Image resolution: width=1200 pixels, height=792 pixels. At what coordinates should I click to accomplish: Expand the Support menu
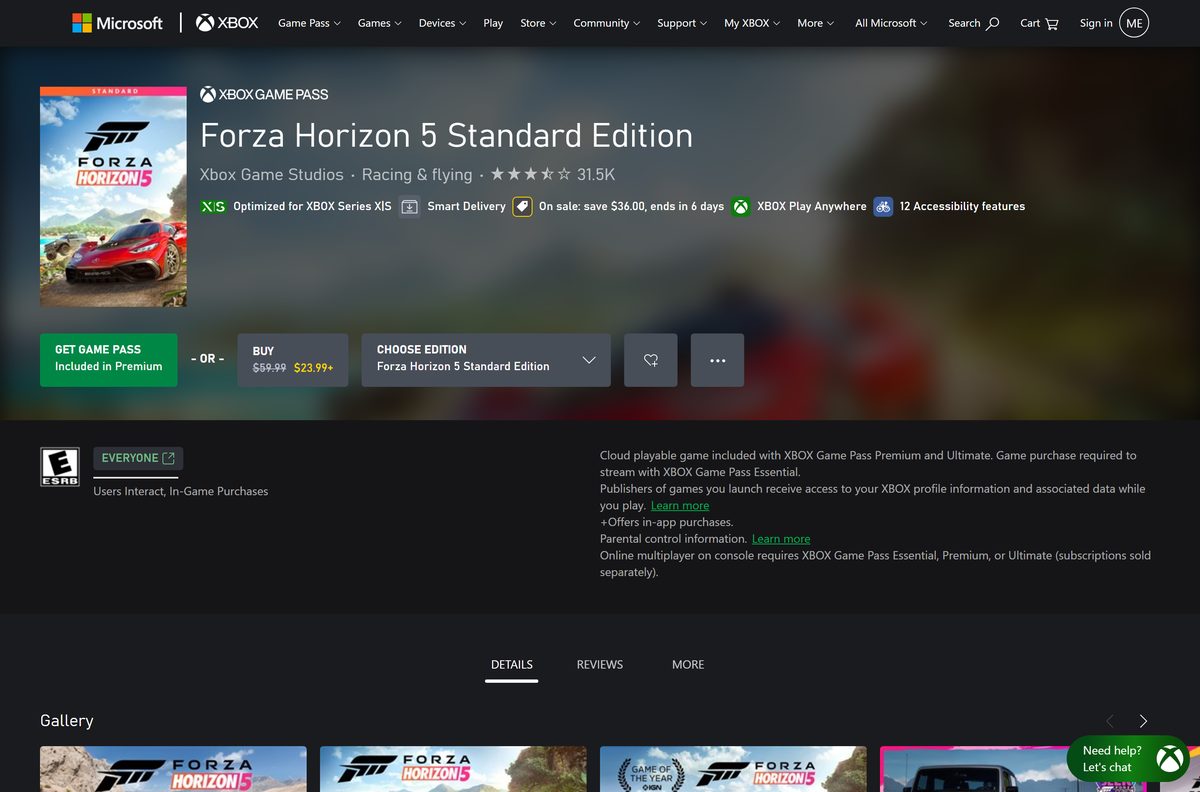(682, 23)
